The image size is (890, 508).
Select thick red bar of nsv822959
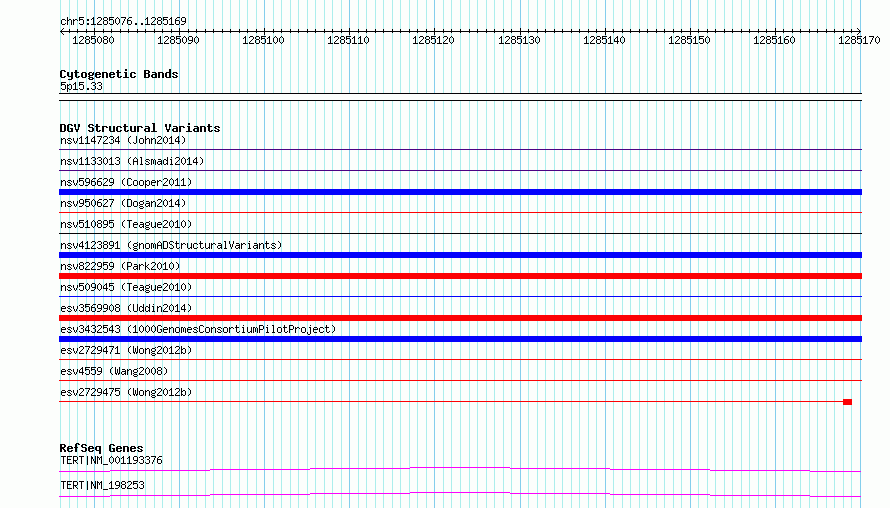(x=460, y=276)
